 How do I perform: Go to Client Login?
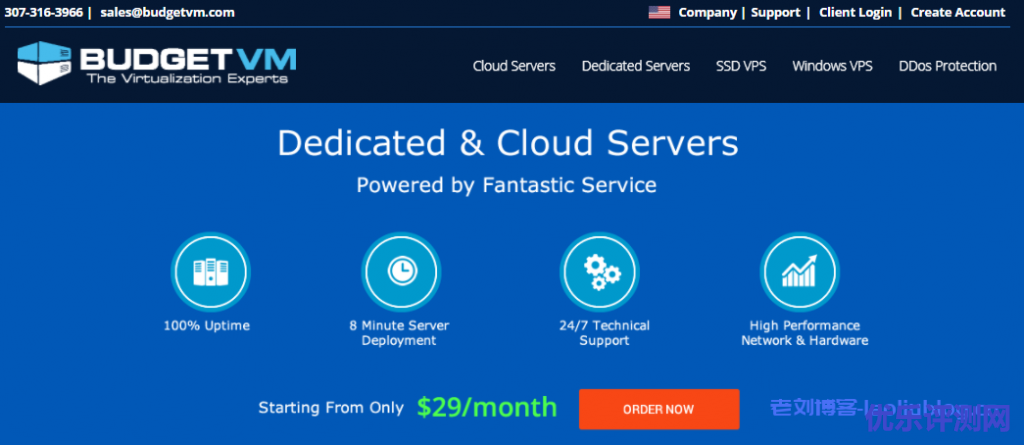[x=857, y=13]
